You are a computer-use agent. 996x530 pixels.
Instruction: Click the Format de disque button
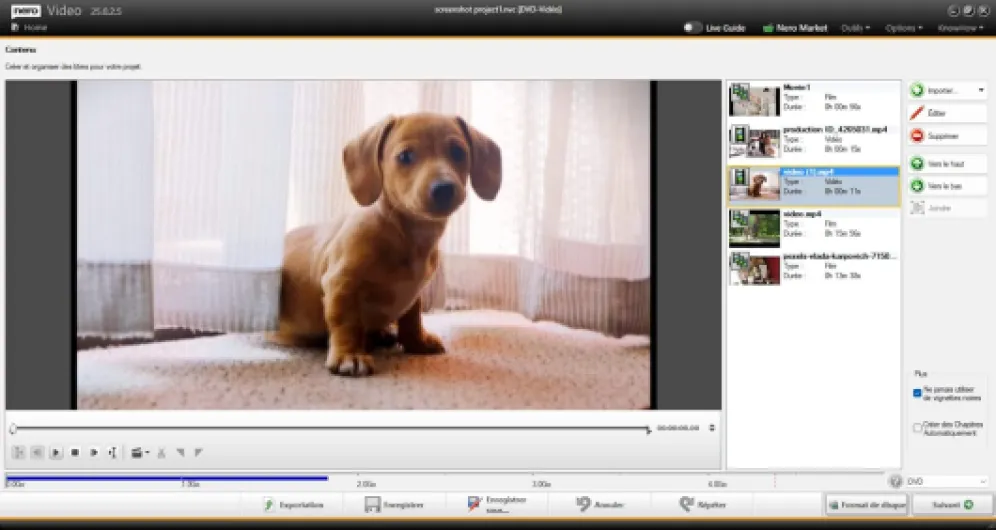[866, 505]
